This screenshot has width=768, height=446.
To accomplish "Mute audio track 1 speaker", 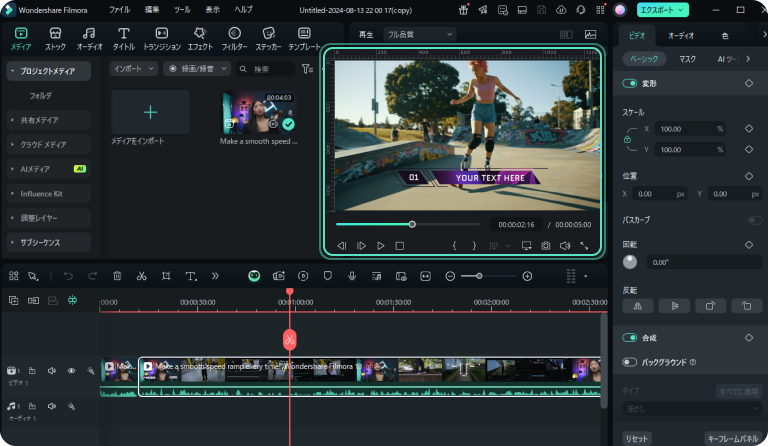I will pos(51,406).
